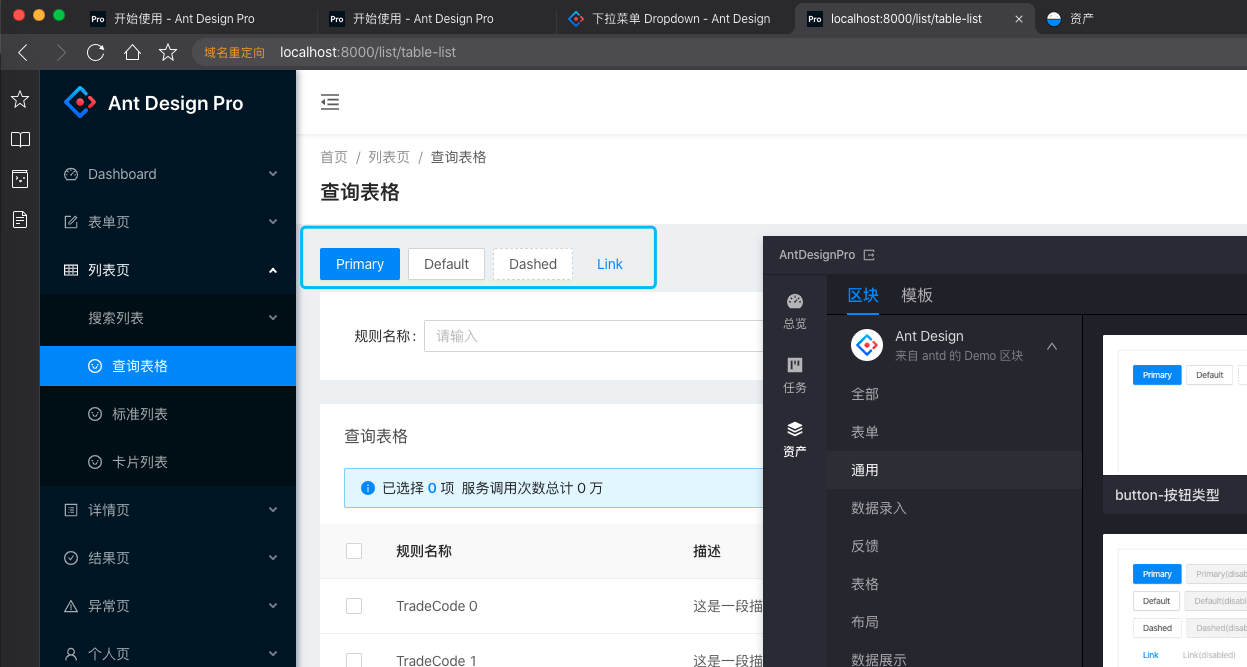This screenshot has height=667, width=1247.
Task: Open the button-按钮类型 block thumbnail
Action: tap(1175, 405)
